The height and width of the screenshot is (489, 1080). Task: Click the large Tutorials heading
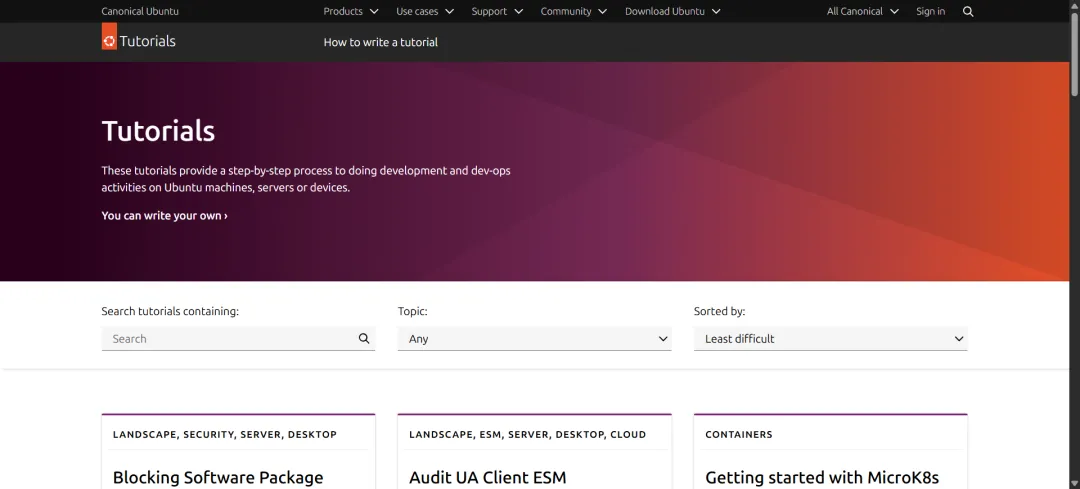158,131
